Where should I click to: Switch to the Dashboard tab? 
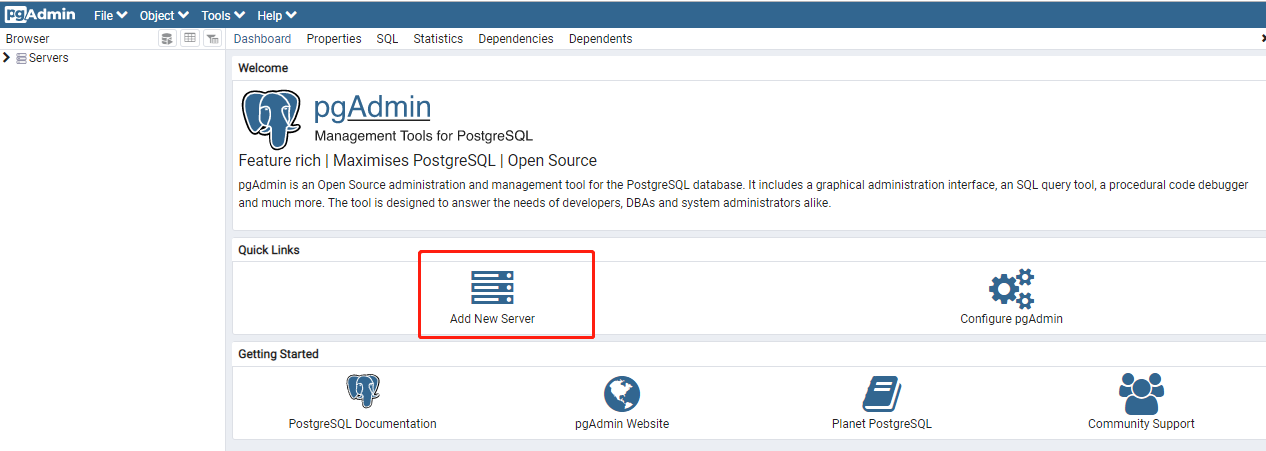(262, 39)
